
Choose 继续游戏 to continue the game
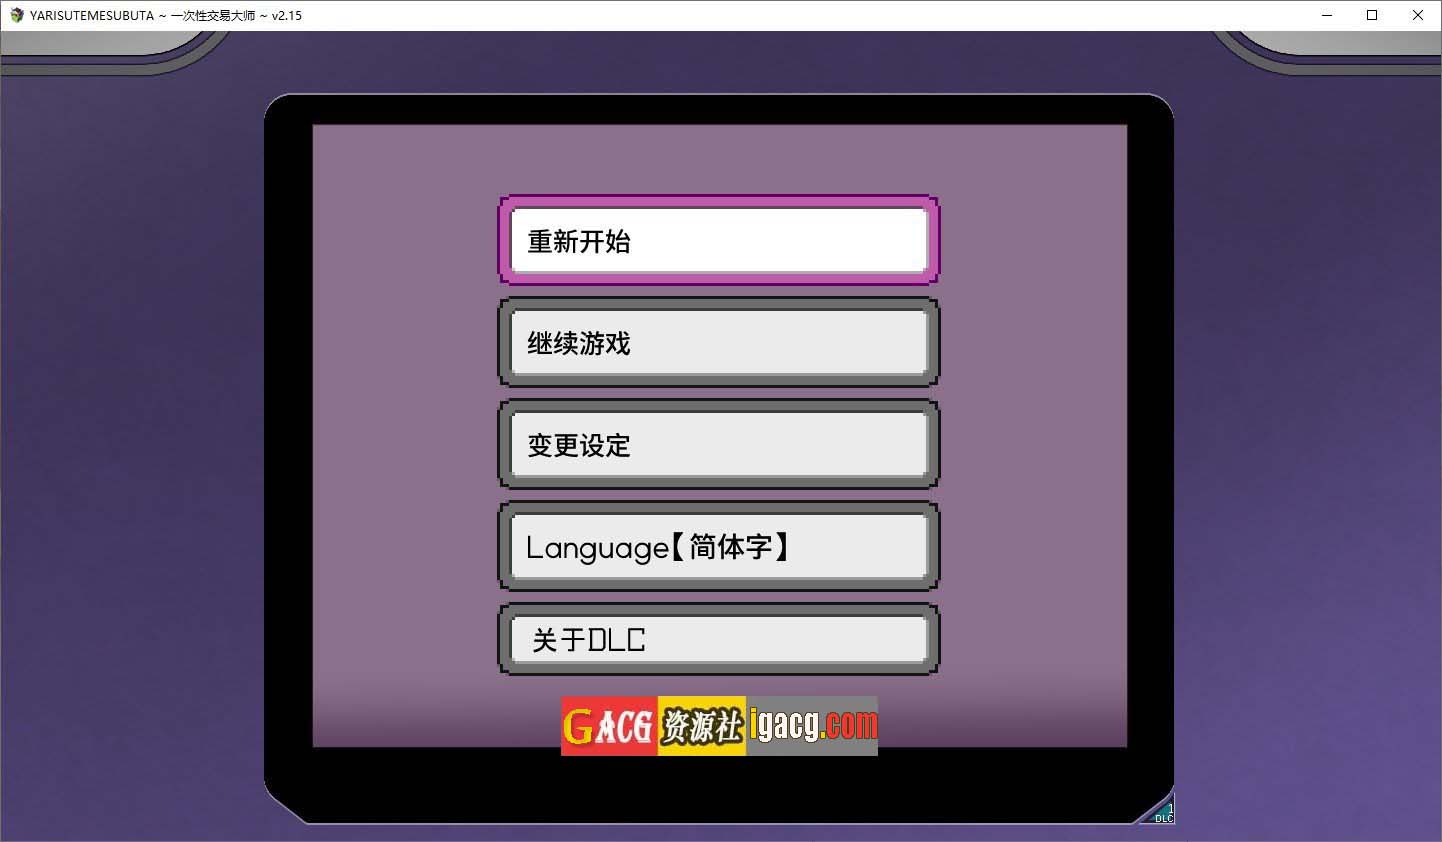pos(718,343)
